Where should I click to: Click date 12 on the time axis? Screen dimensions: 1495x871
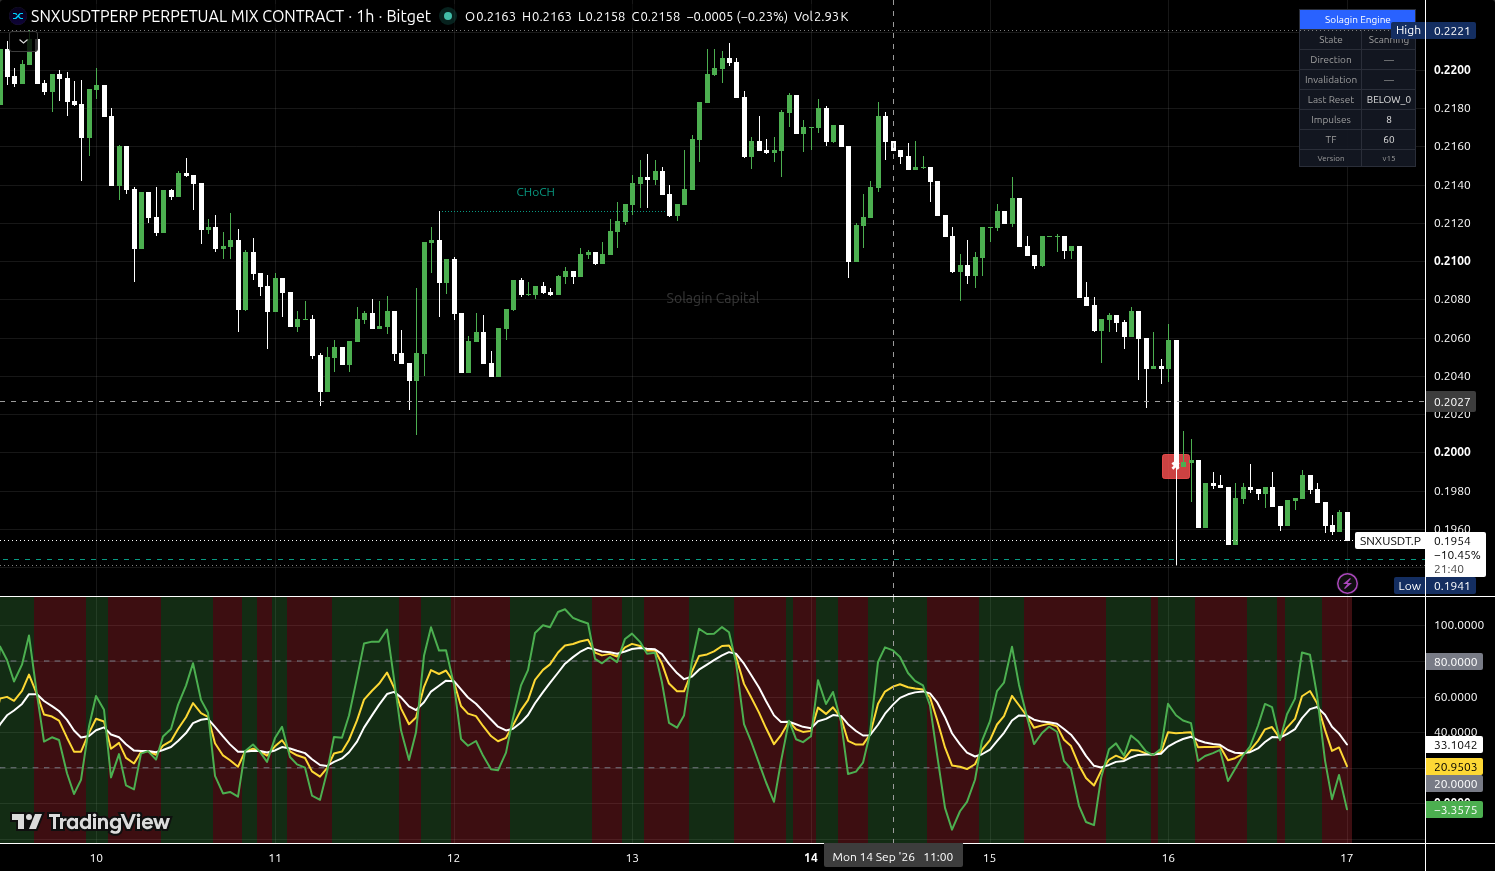pos(453,858)
